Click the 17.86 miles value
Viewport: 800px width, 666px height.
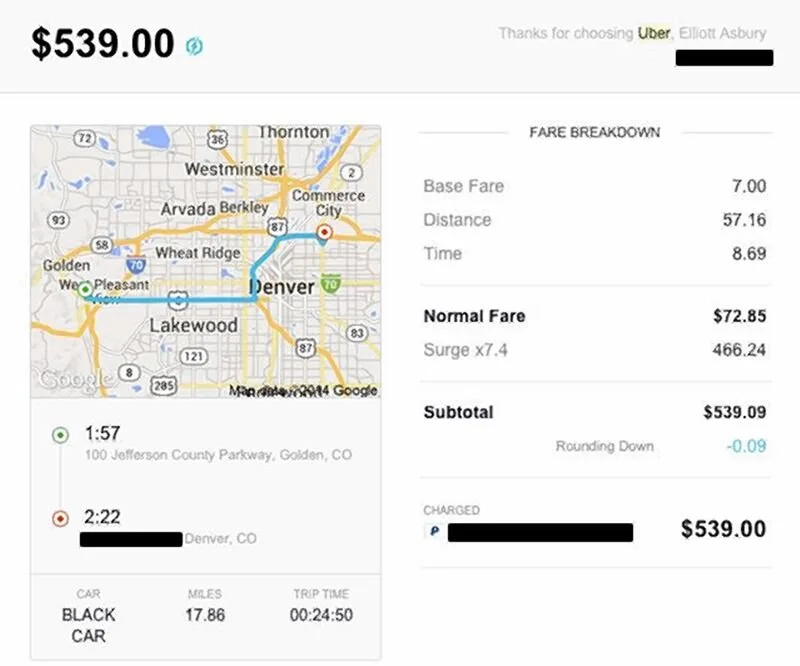pyautogui.click(x=204, y=615)
